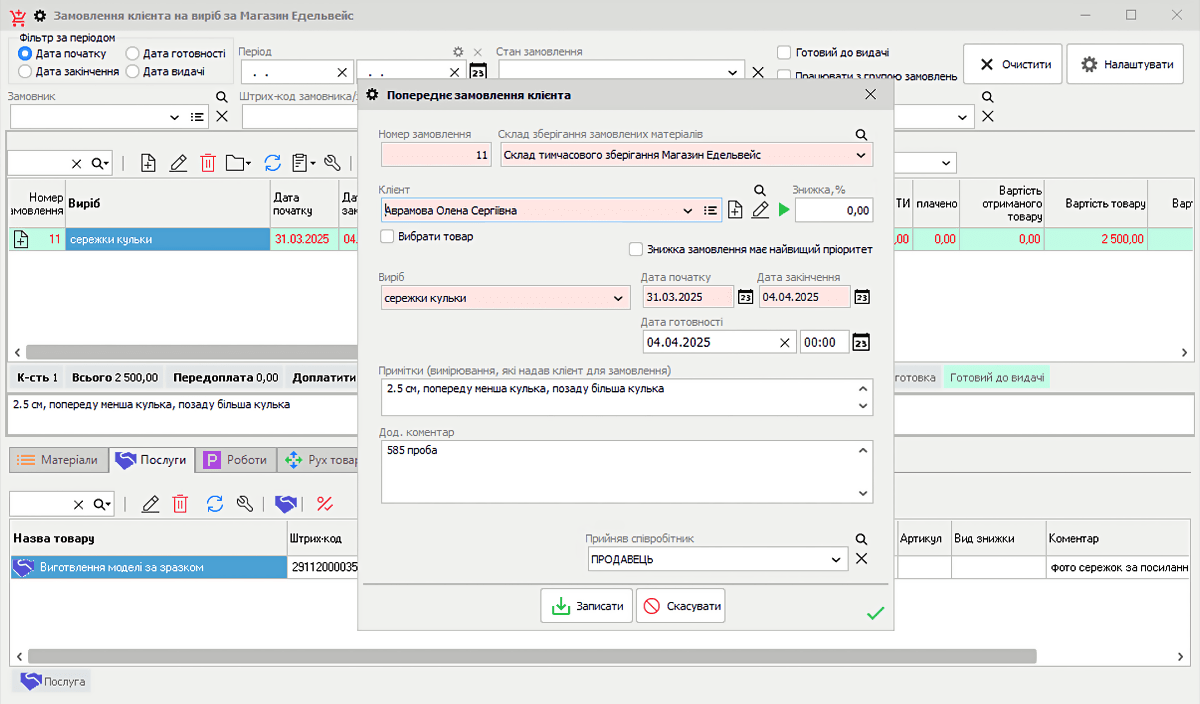Click the edit client pencil icon

coord(760,210)
